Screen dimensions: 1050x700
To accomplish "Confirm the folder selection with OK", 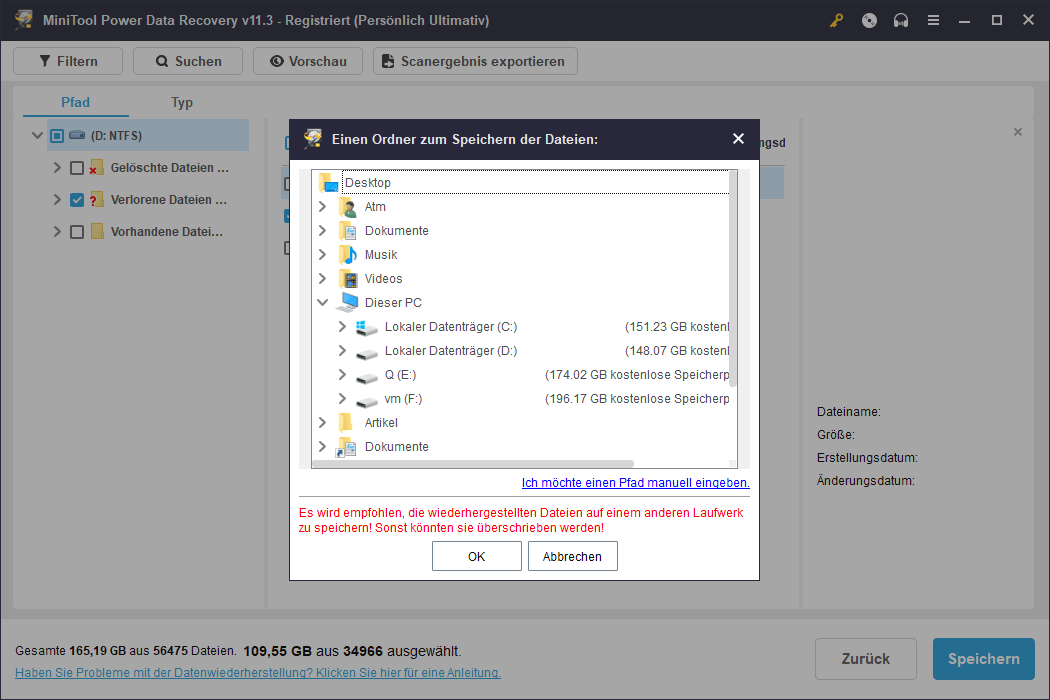I will (x=476, y=556).
